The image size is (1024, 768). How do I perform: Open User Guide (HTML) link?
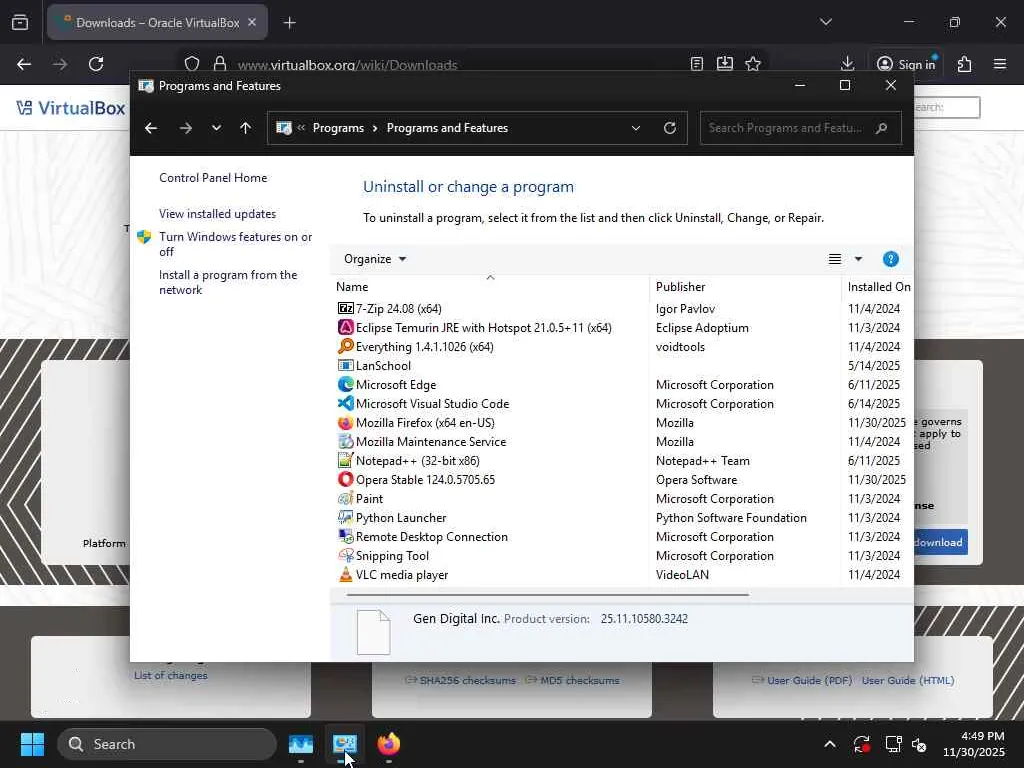tap(908, 680)
